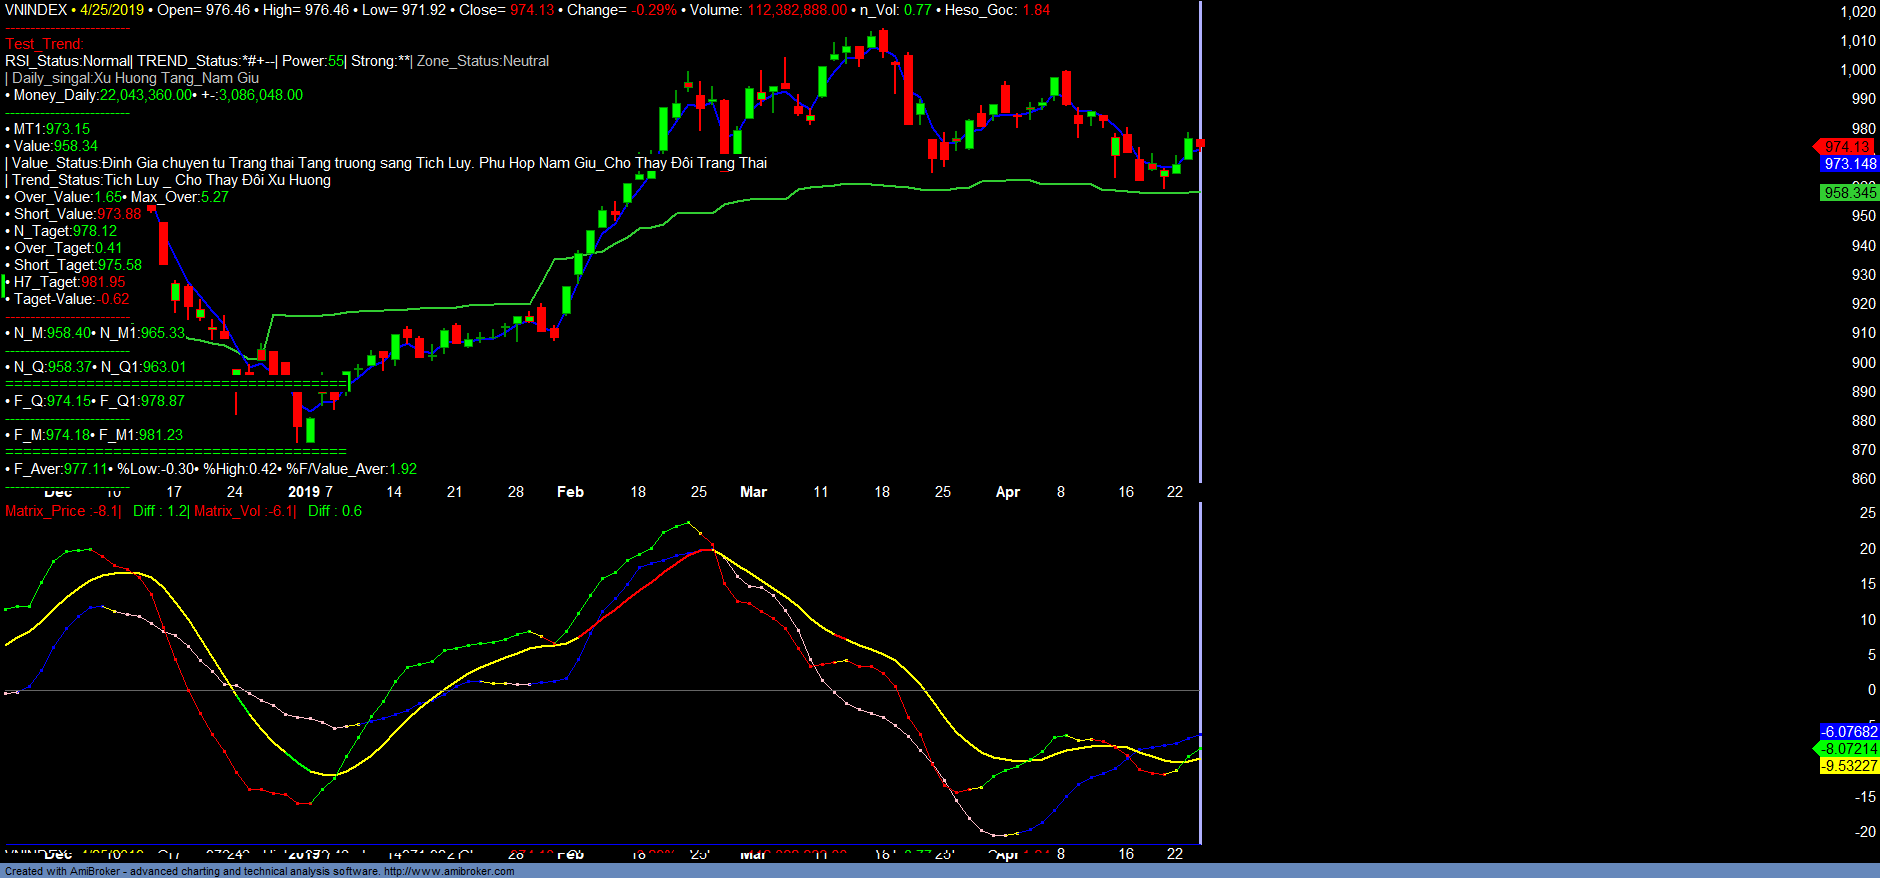
Task: Click the Matrix_Price label in lower pane
Action: [x=45, y=511]
